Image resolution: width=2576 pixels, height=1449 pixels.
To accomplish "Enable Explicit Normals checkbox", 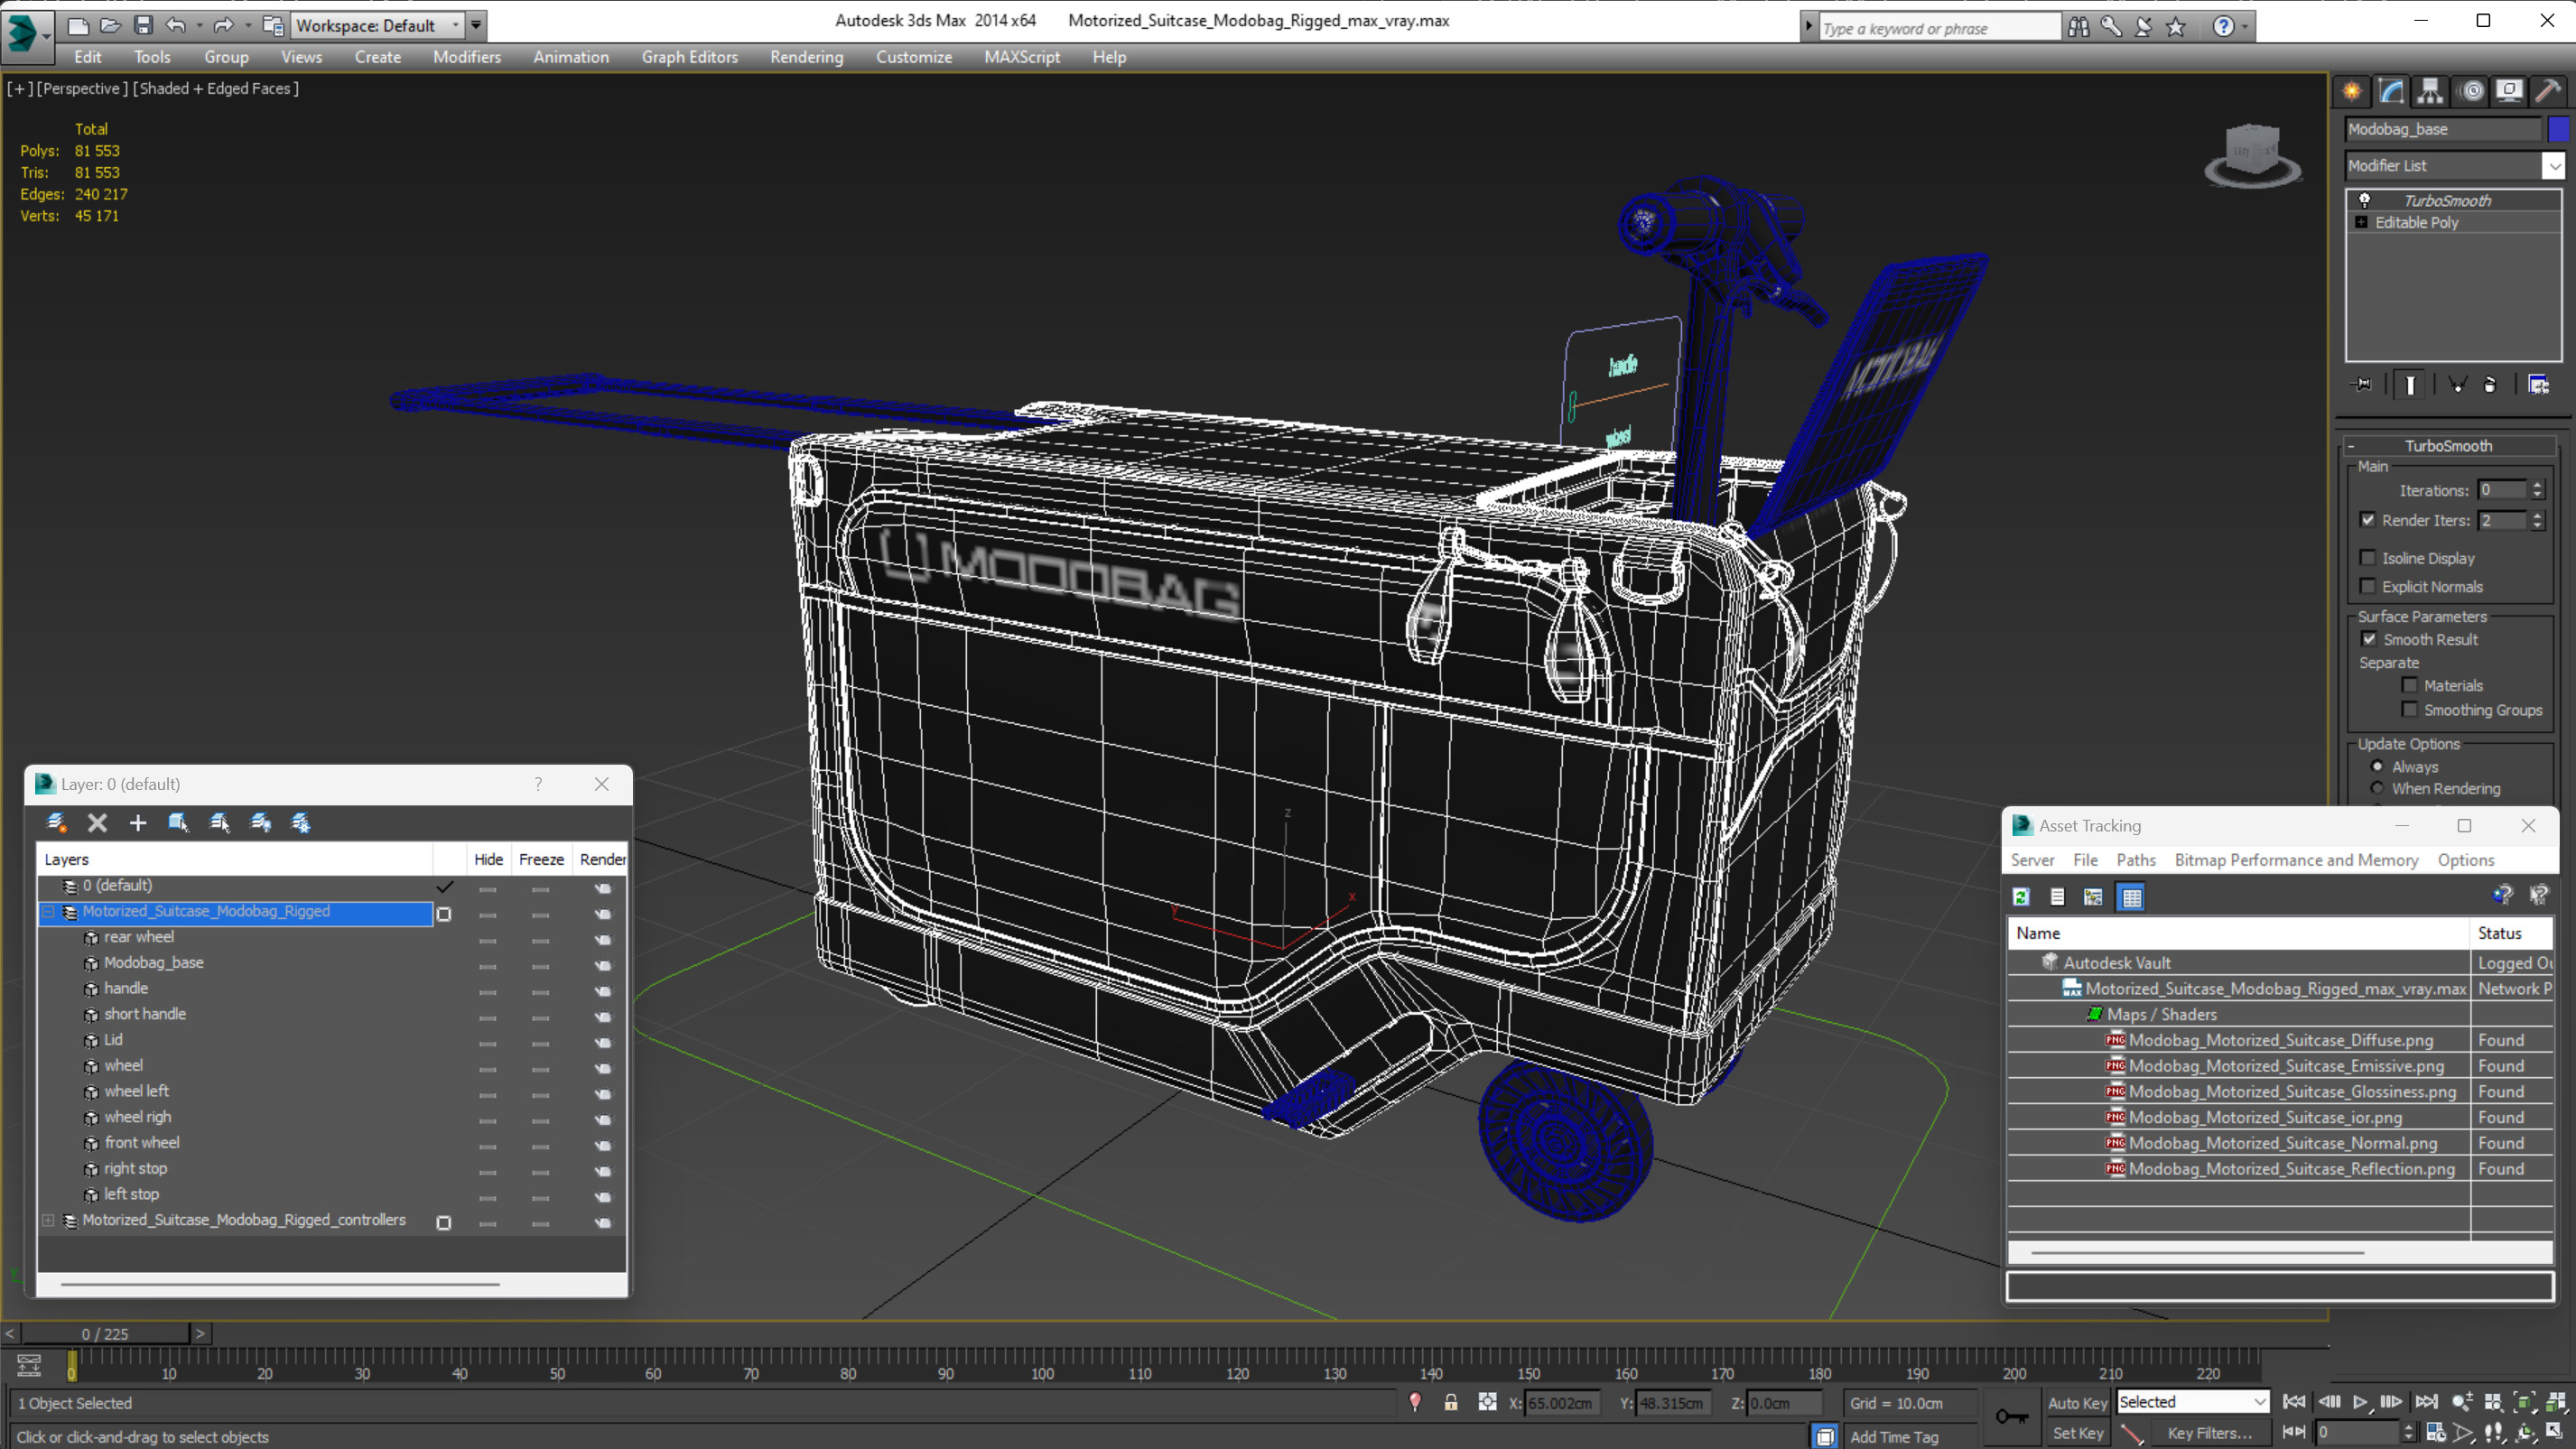I will click(x=2367, y=586).
